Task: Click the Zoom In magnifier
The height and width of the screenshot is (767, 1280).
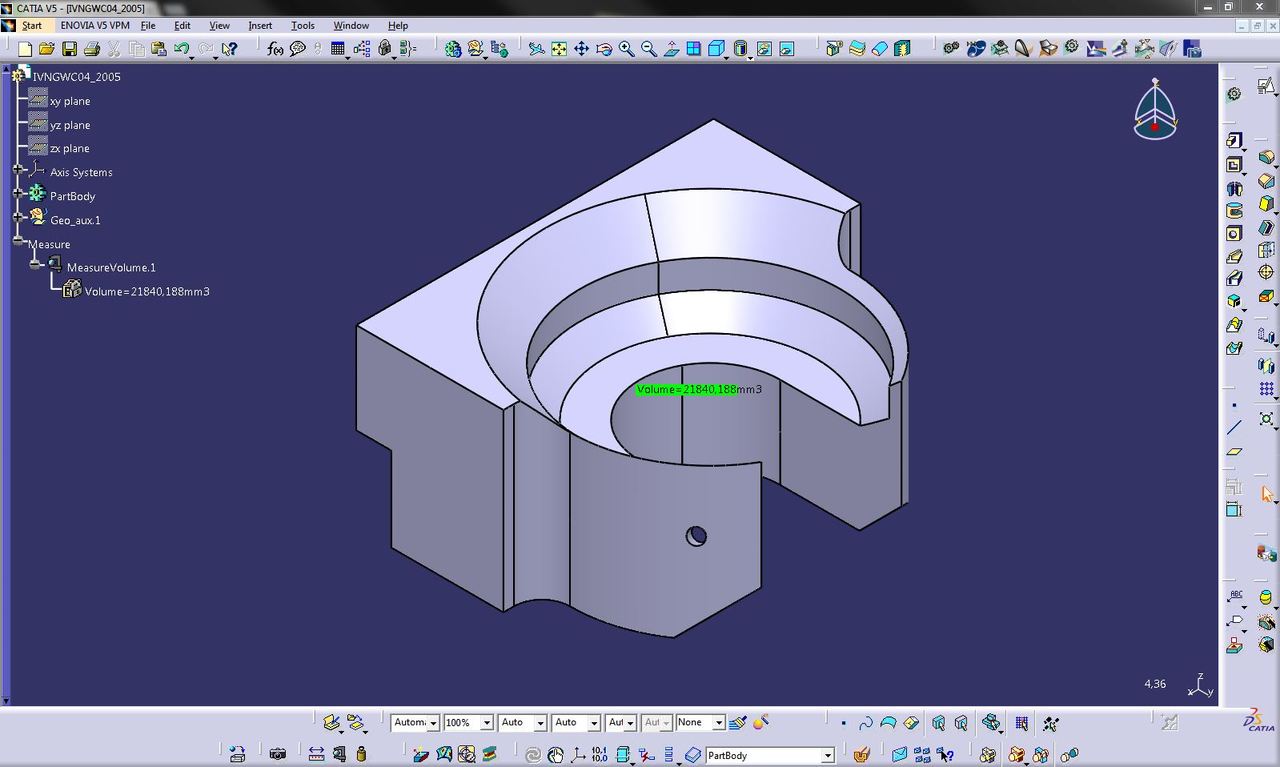Action: click(626, 49)
